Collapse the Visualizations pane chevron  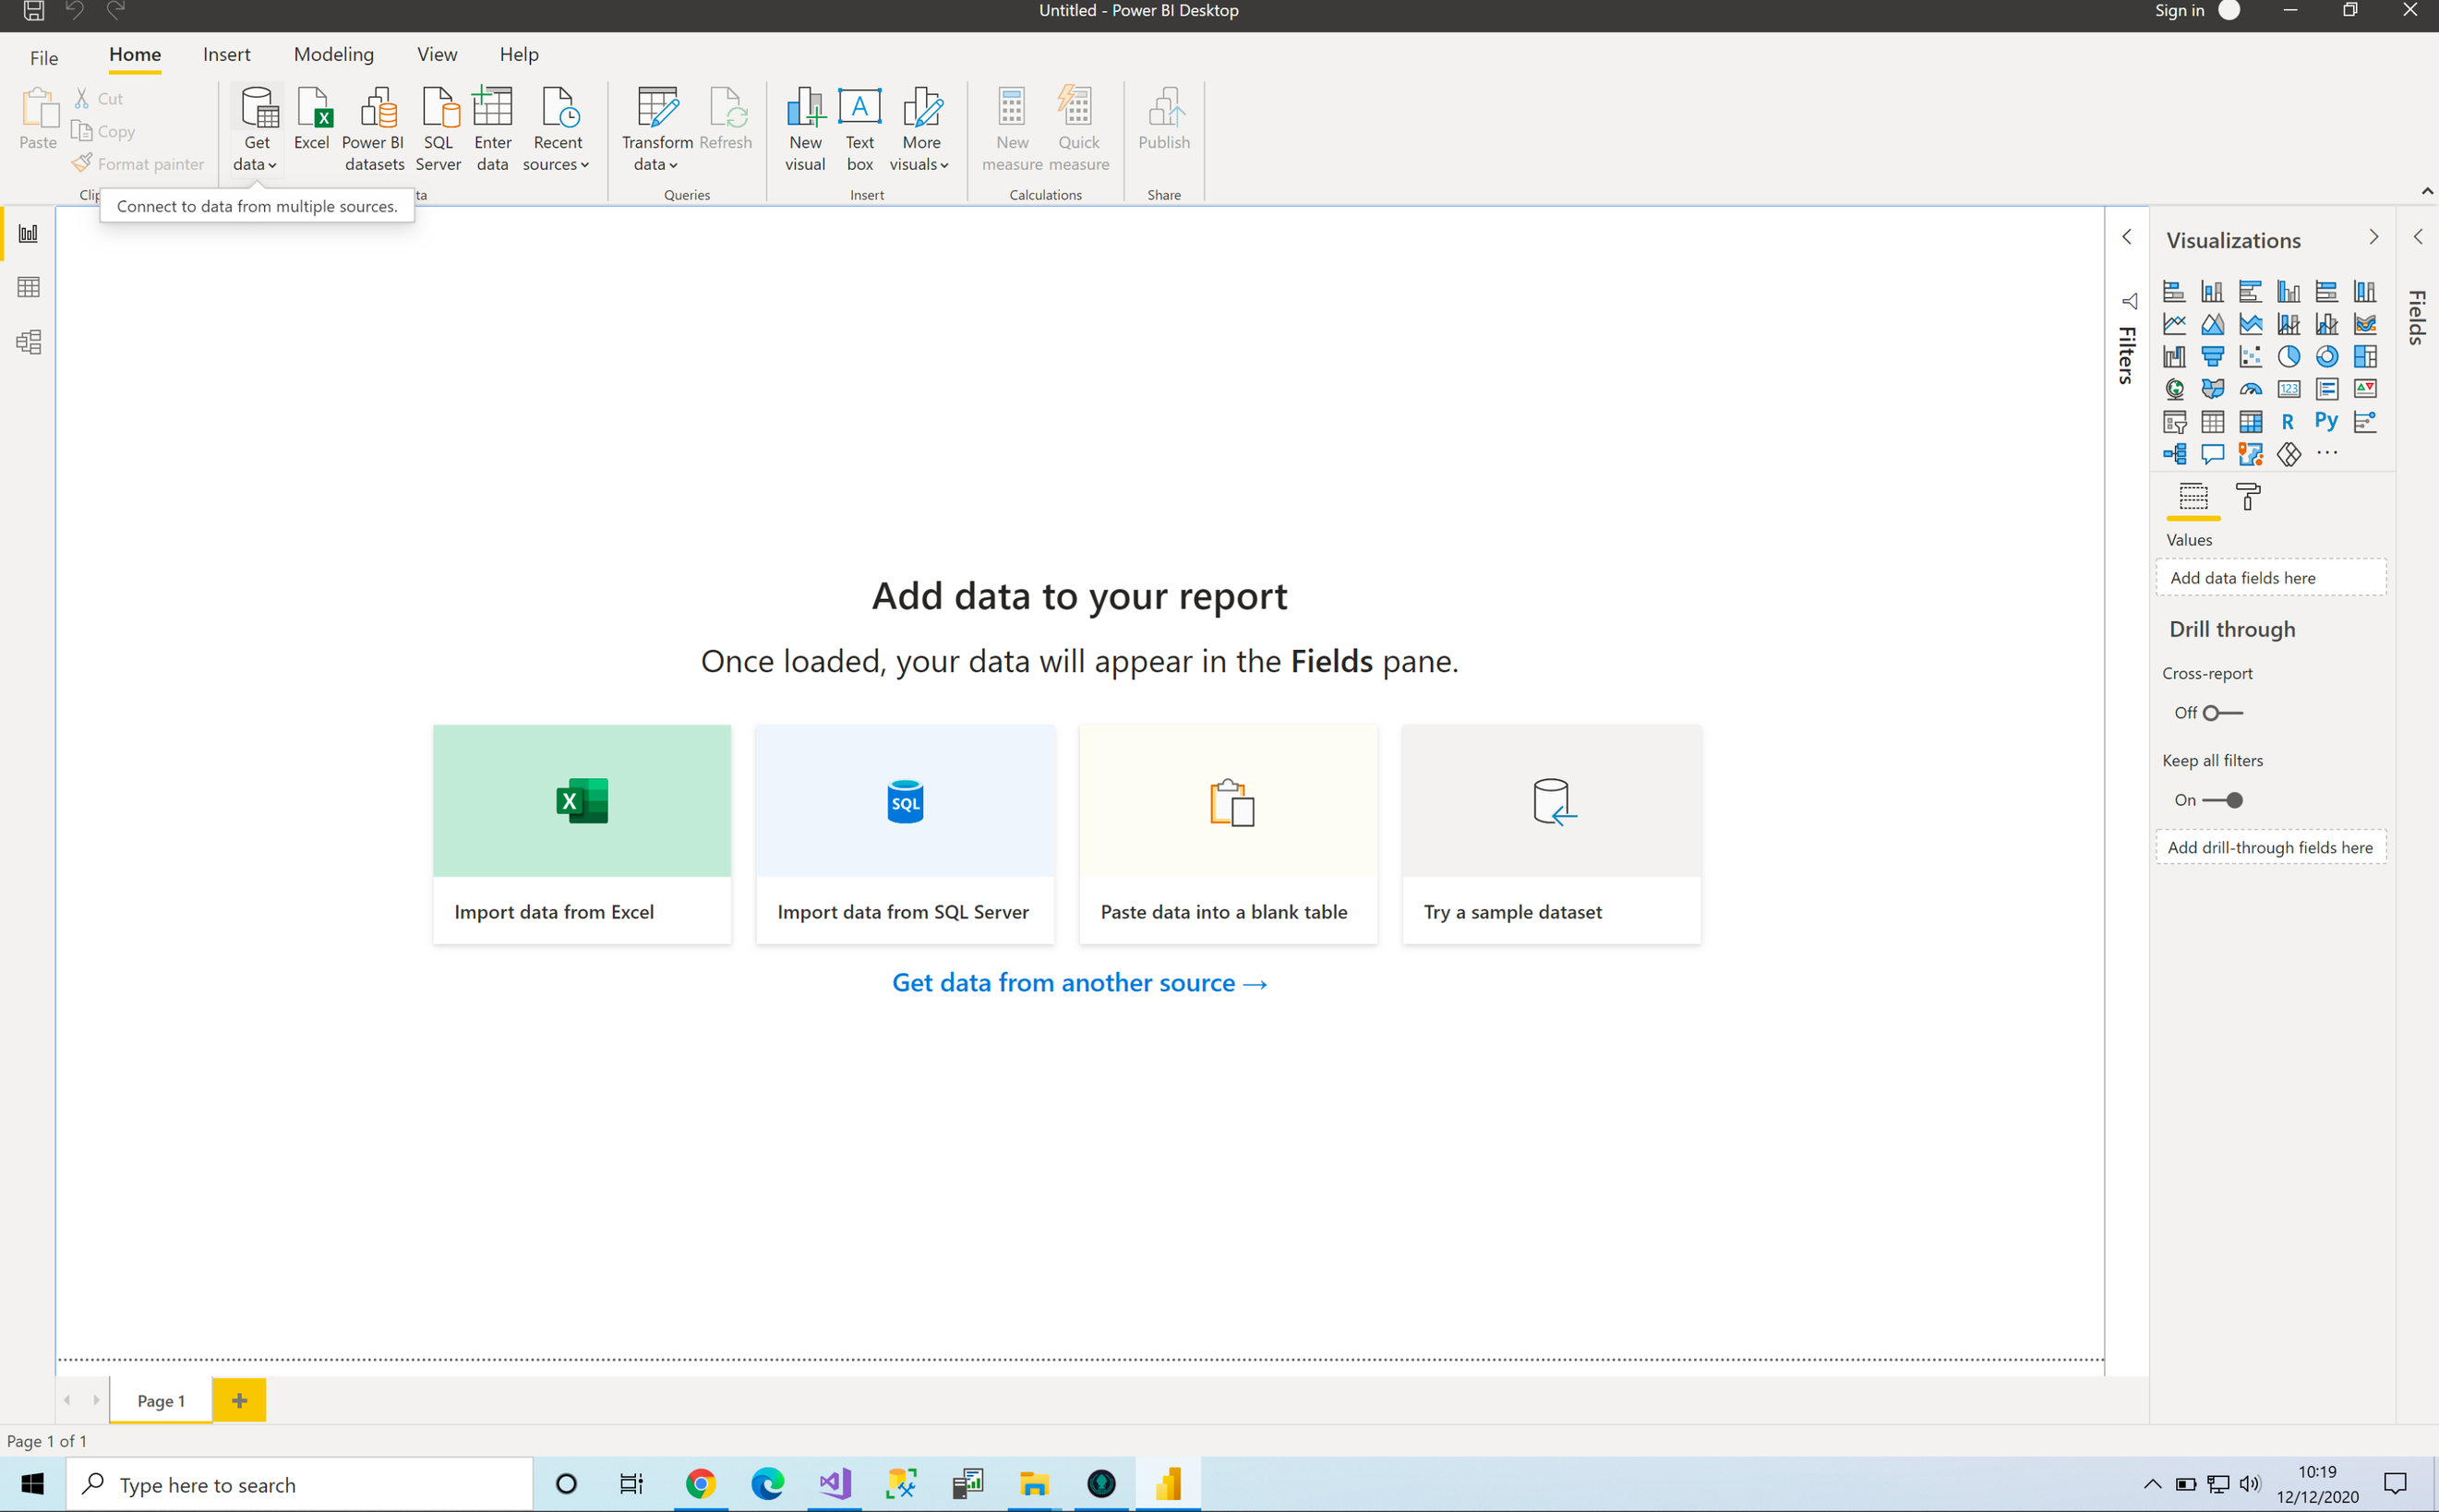pos(2373,237)
